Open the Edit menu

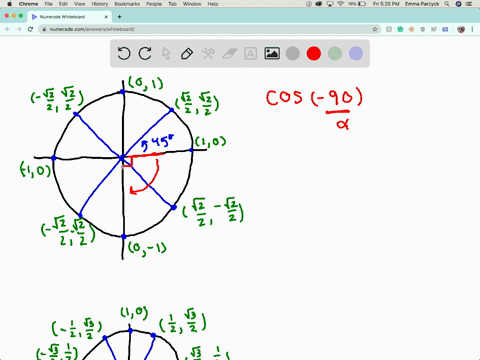point(63,4)
